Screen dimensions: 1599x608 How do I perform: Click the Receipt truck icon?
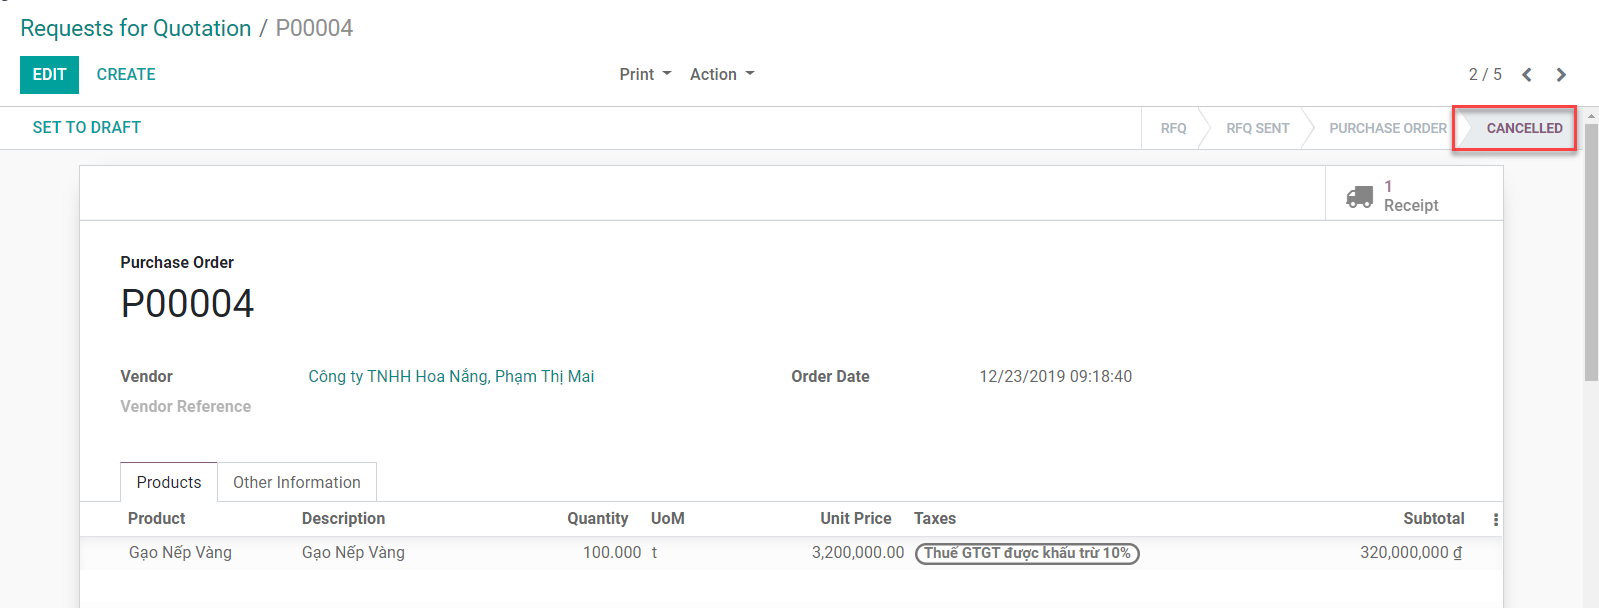coord(1359,196)
